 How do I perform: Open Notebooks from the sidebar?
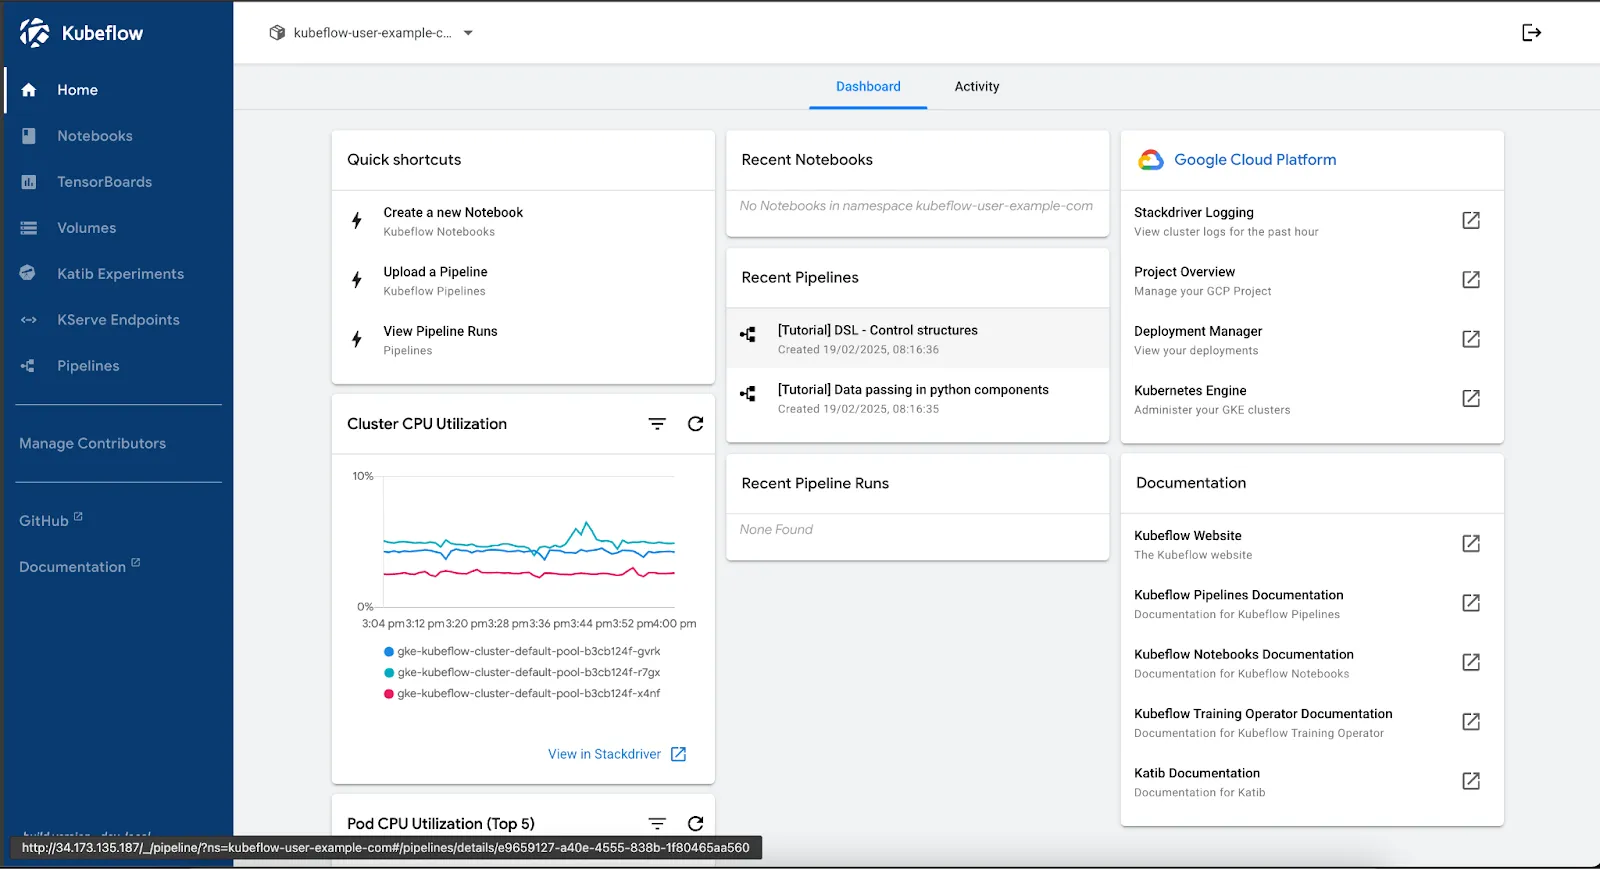(94, 136)
